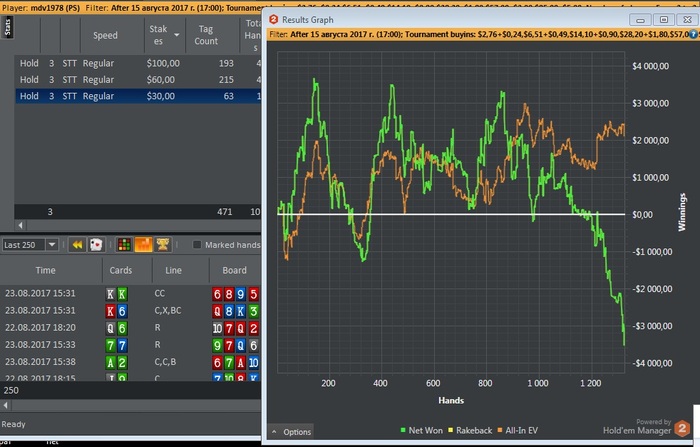
Task: Click tag count value 215
Action: click(x=226, y=79)
